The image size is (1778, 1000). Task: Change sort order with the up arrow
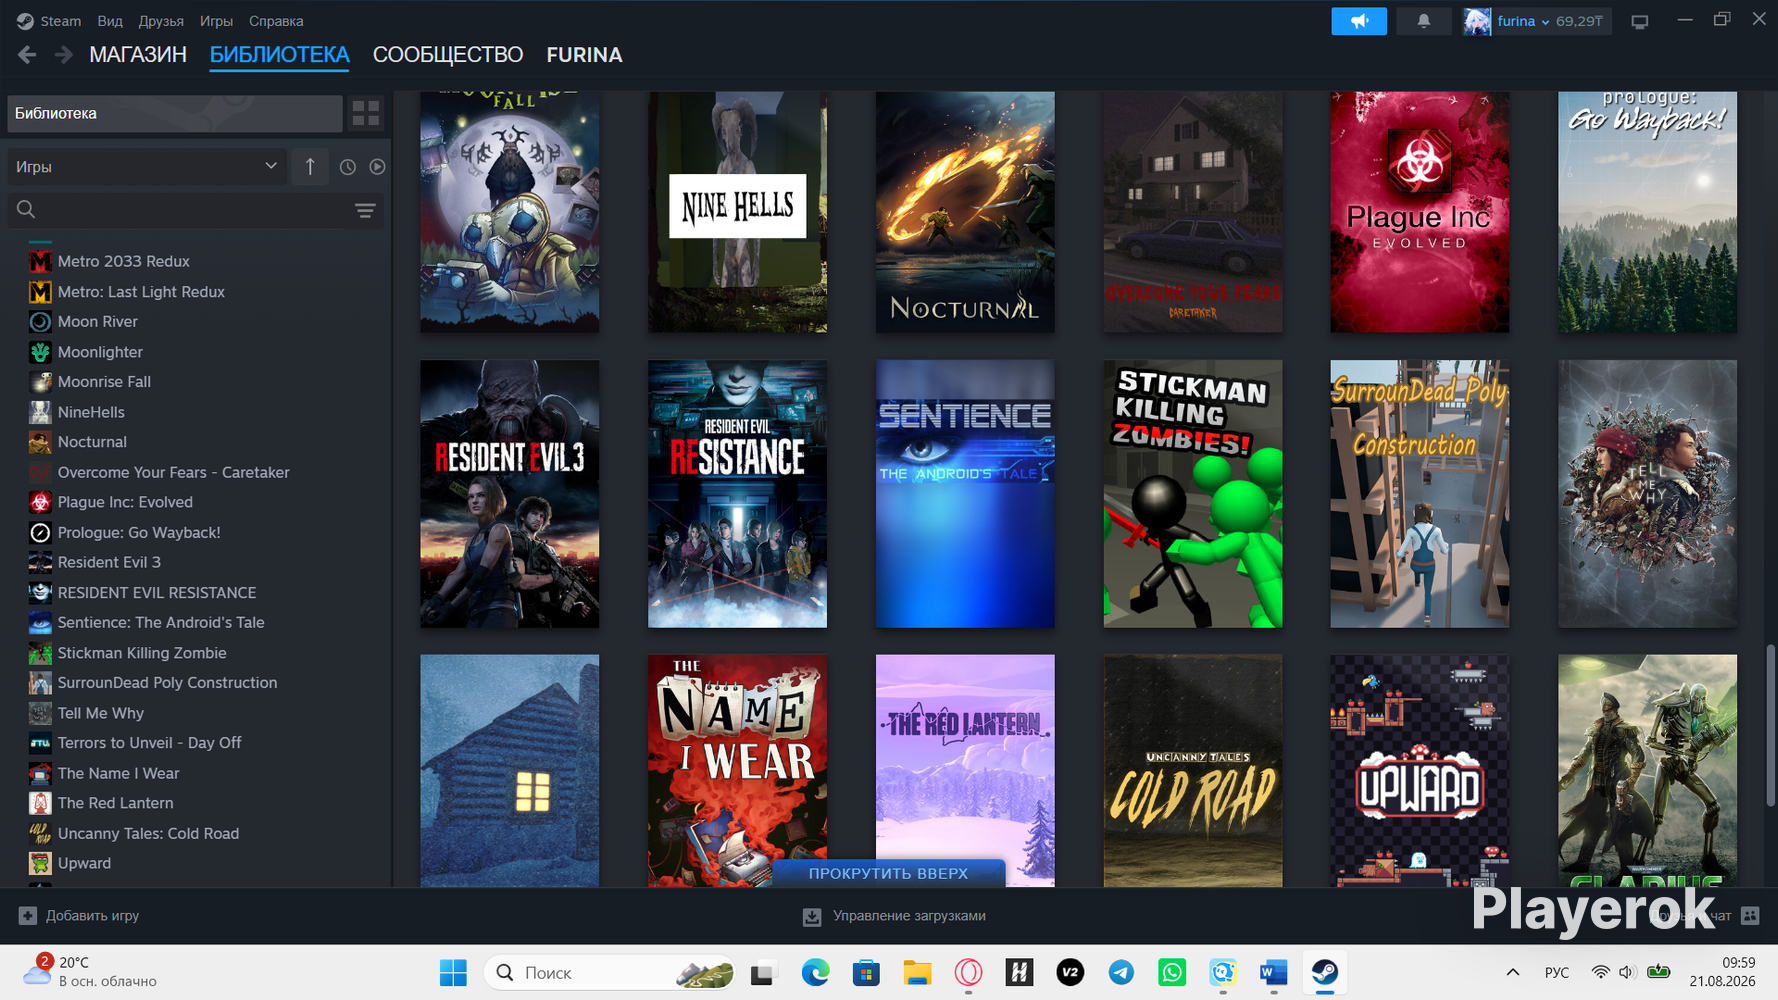310,167
